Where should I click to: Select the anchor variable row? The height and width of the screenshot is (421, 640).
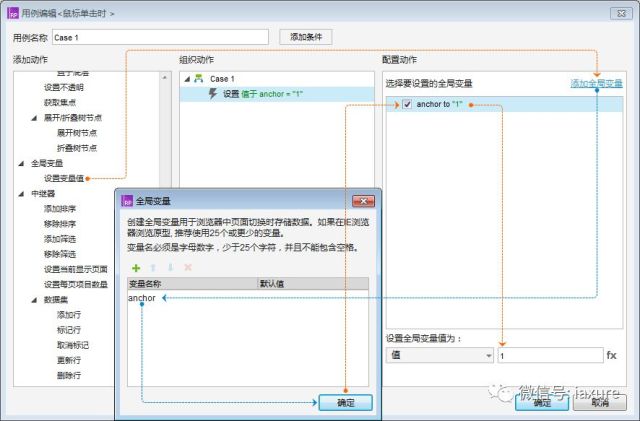tap(248, 298)
